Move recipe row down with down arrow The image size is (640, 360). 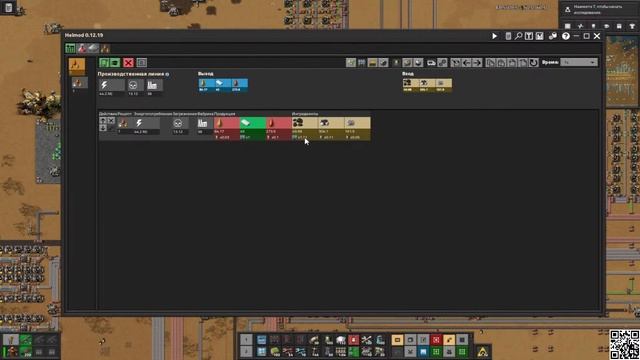tap(103, 128)
